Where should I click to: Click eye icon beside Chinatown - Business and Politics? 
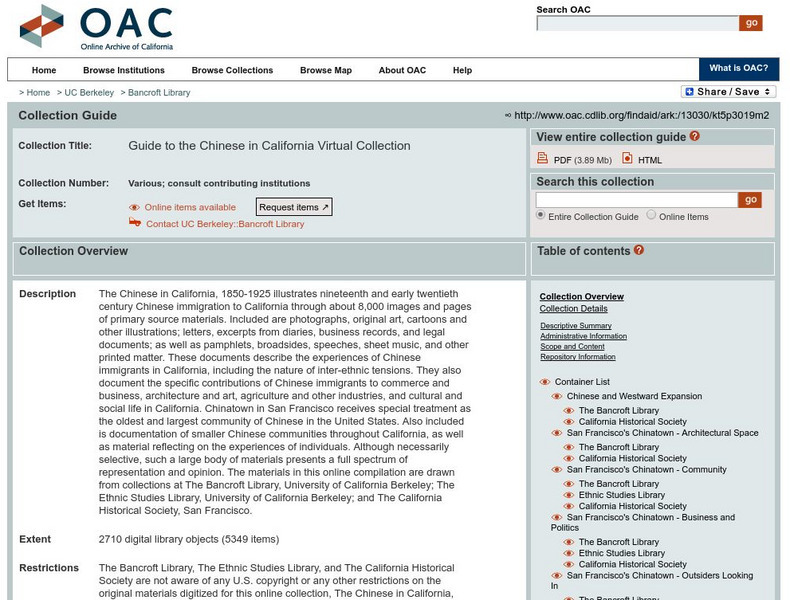click(557, 517)
